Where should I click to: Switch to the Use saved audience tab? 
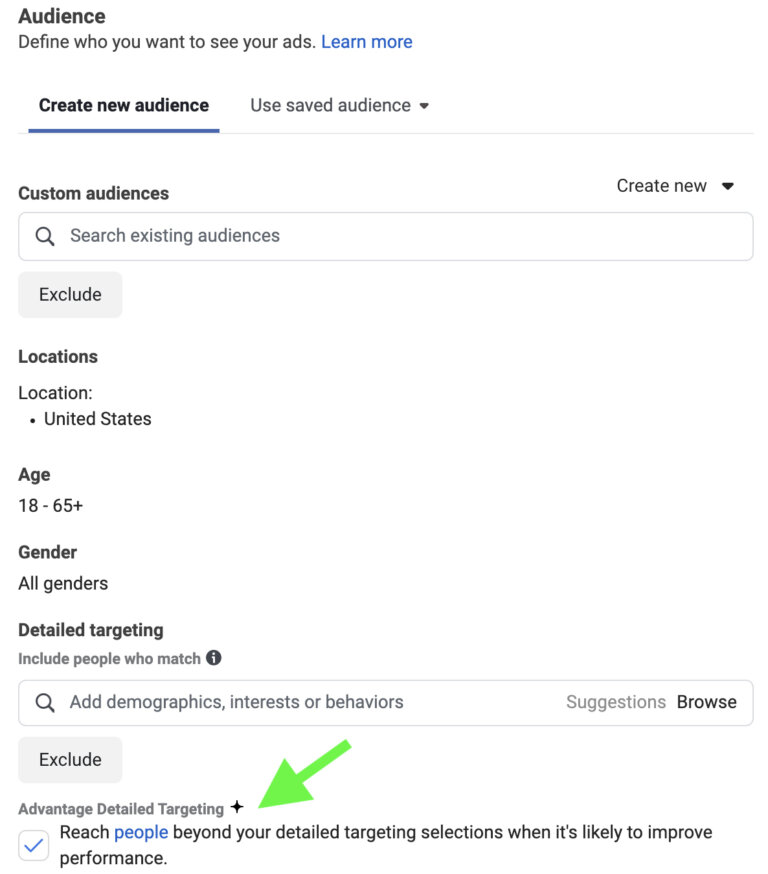[x=330, y=105]
